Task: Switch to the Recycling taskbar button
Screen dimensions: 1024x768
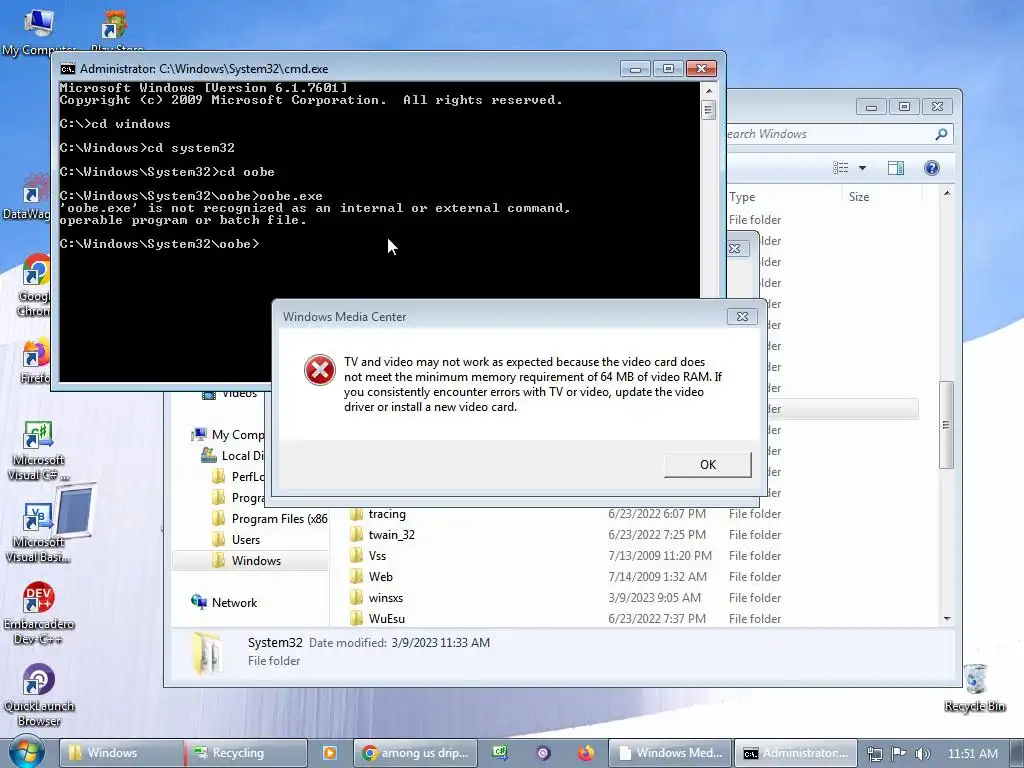Action: [246, 753]
